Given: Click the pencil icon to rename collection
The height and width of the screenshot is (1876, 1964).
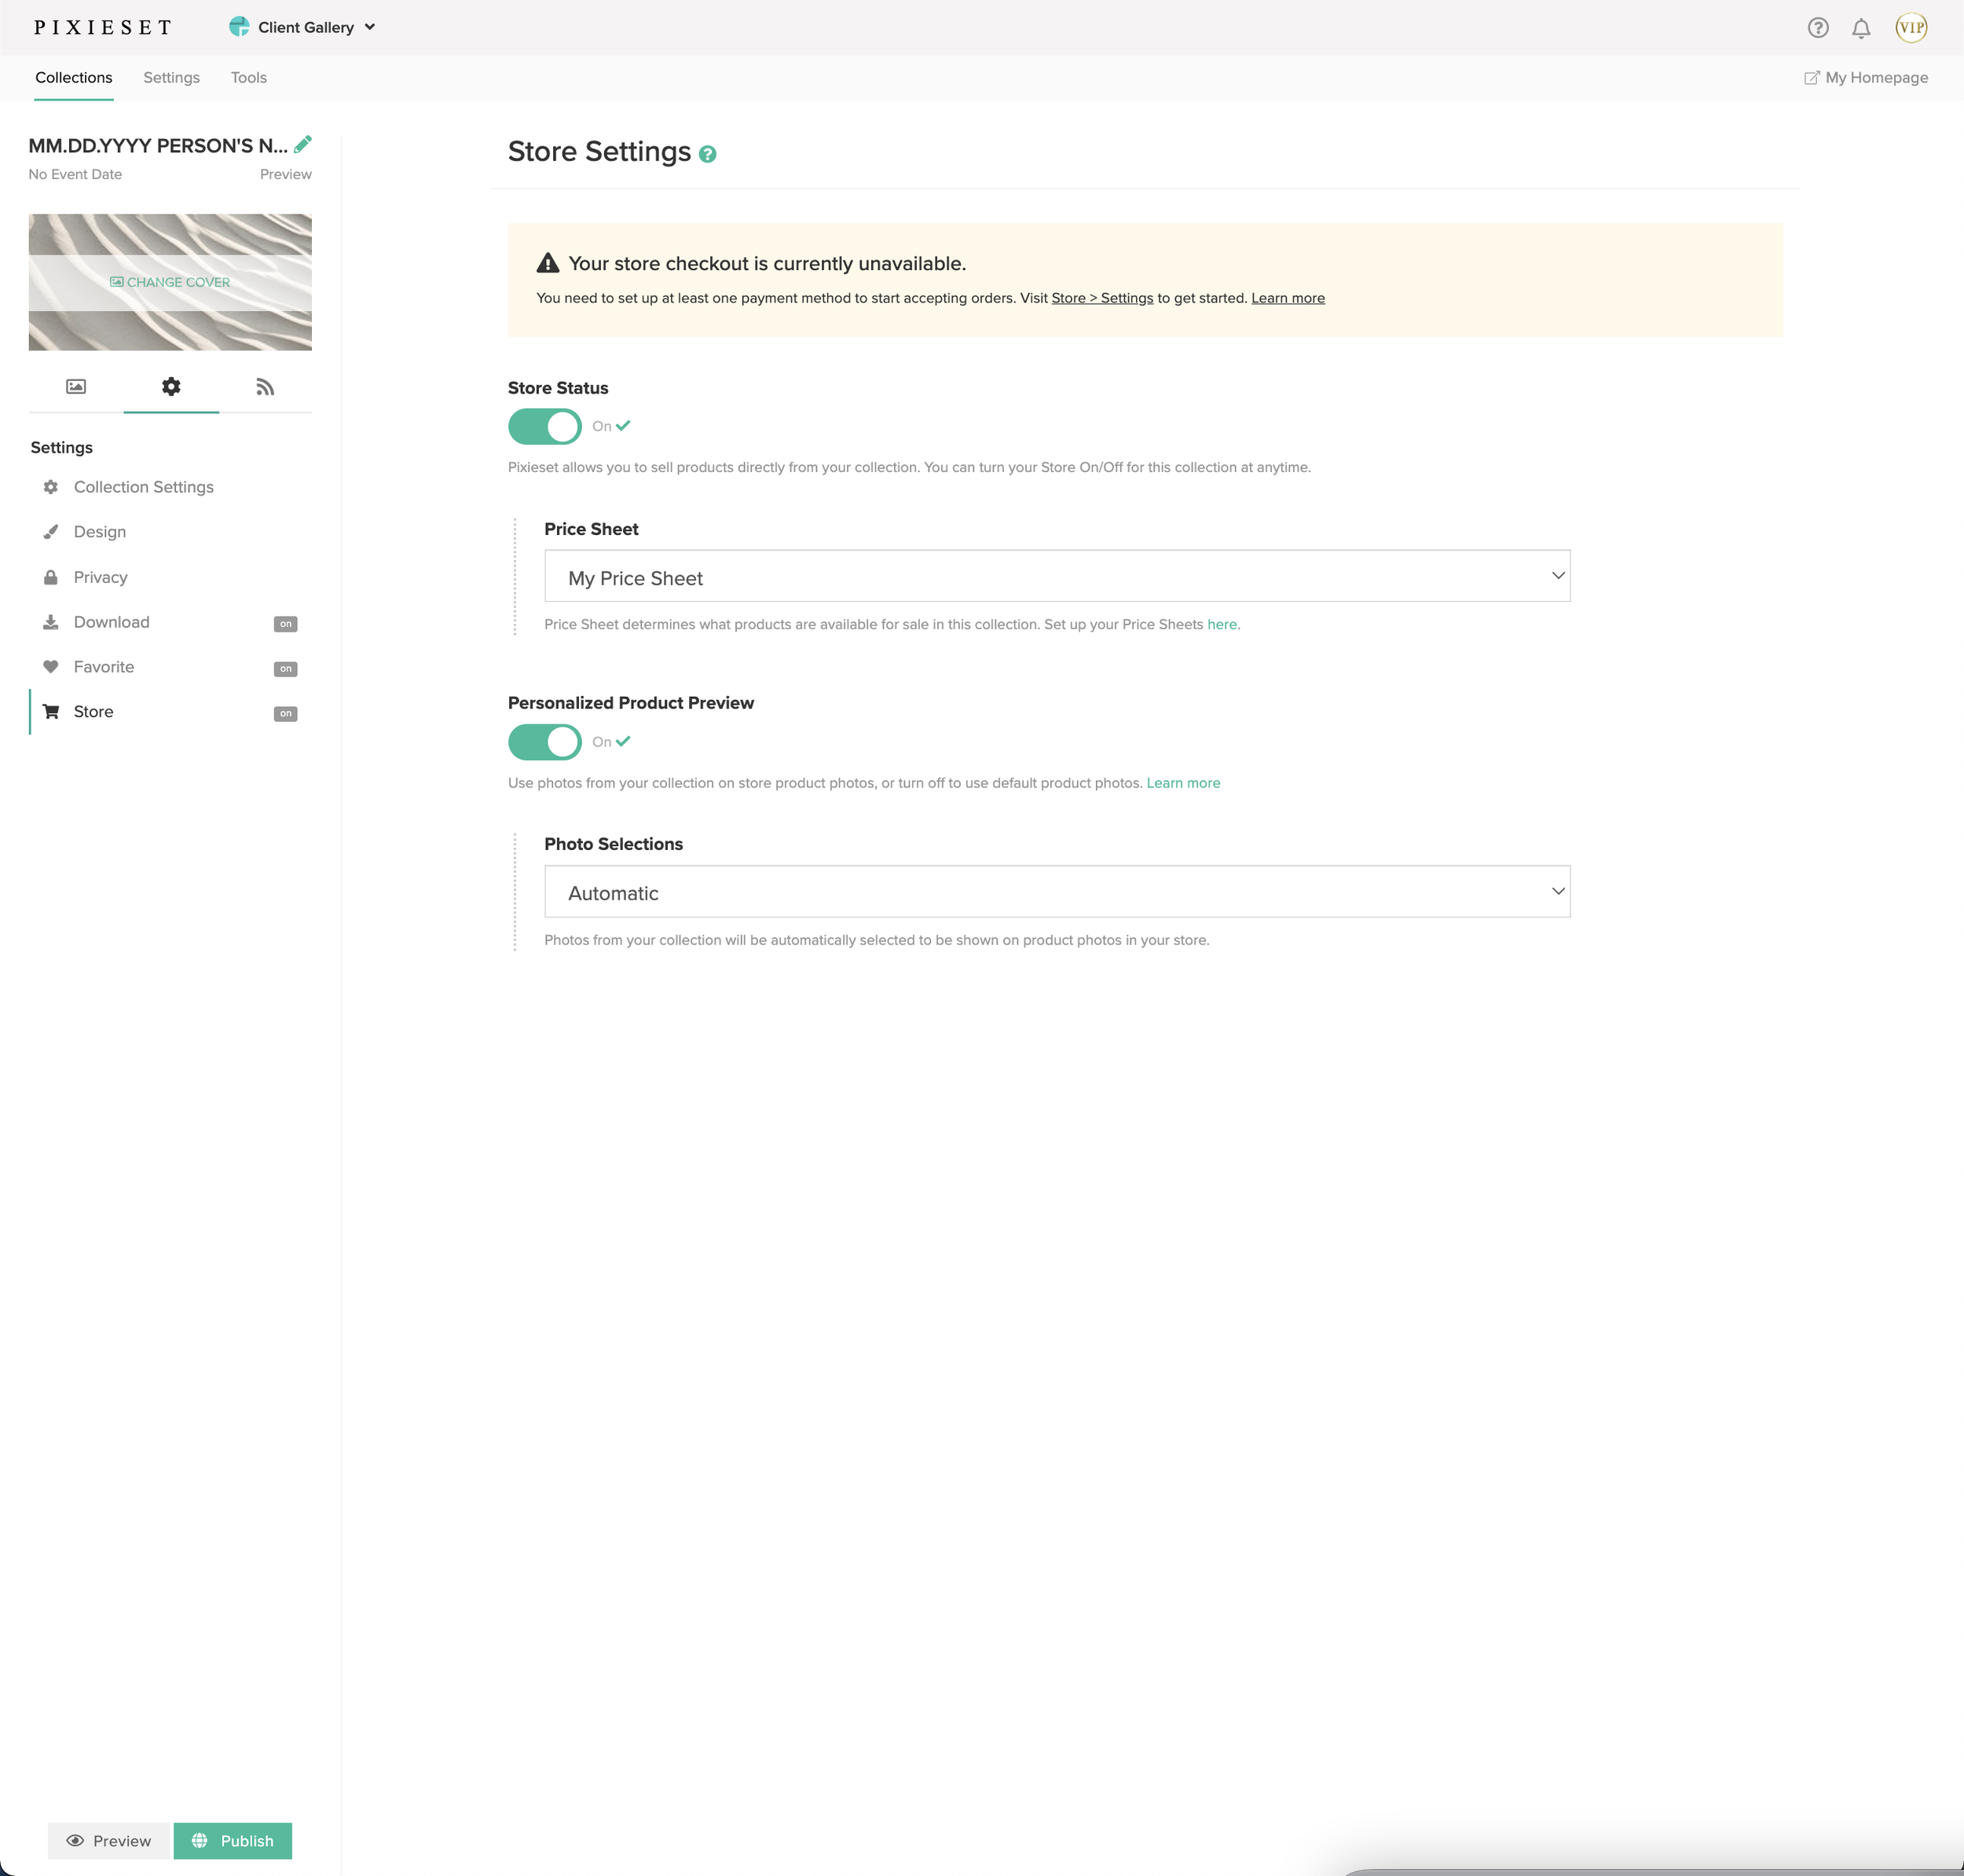Looking at the screenshot, I should [x=303, y=144].
